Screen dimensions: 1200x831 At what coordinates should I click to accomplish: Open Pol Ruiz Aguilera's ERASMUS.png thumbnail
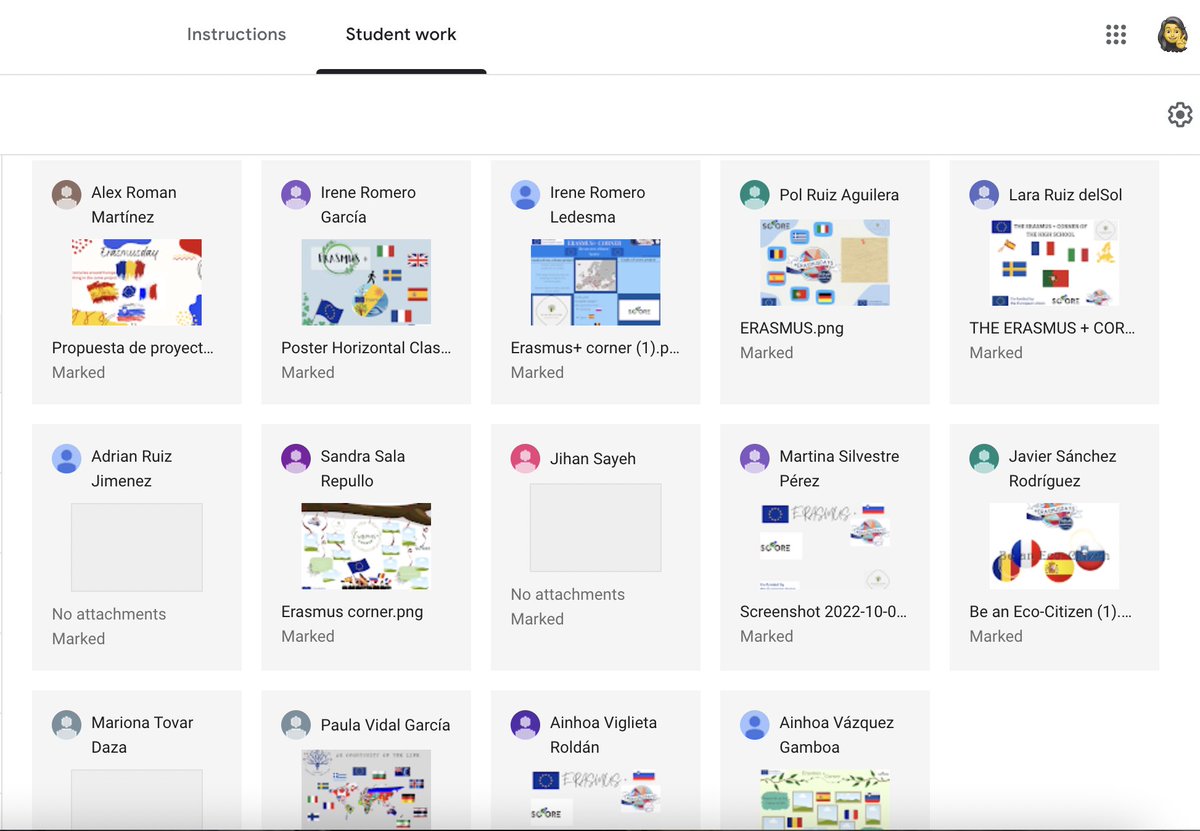825,263
